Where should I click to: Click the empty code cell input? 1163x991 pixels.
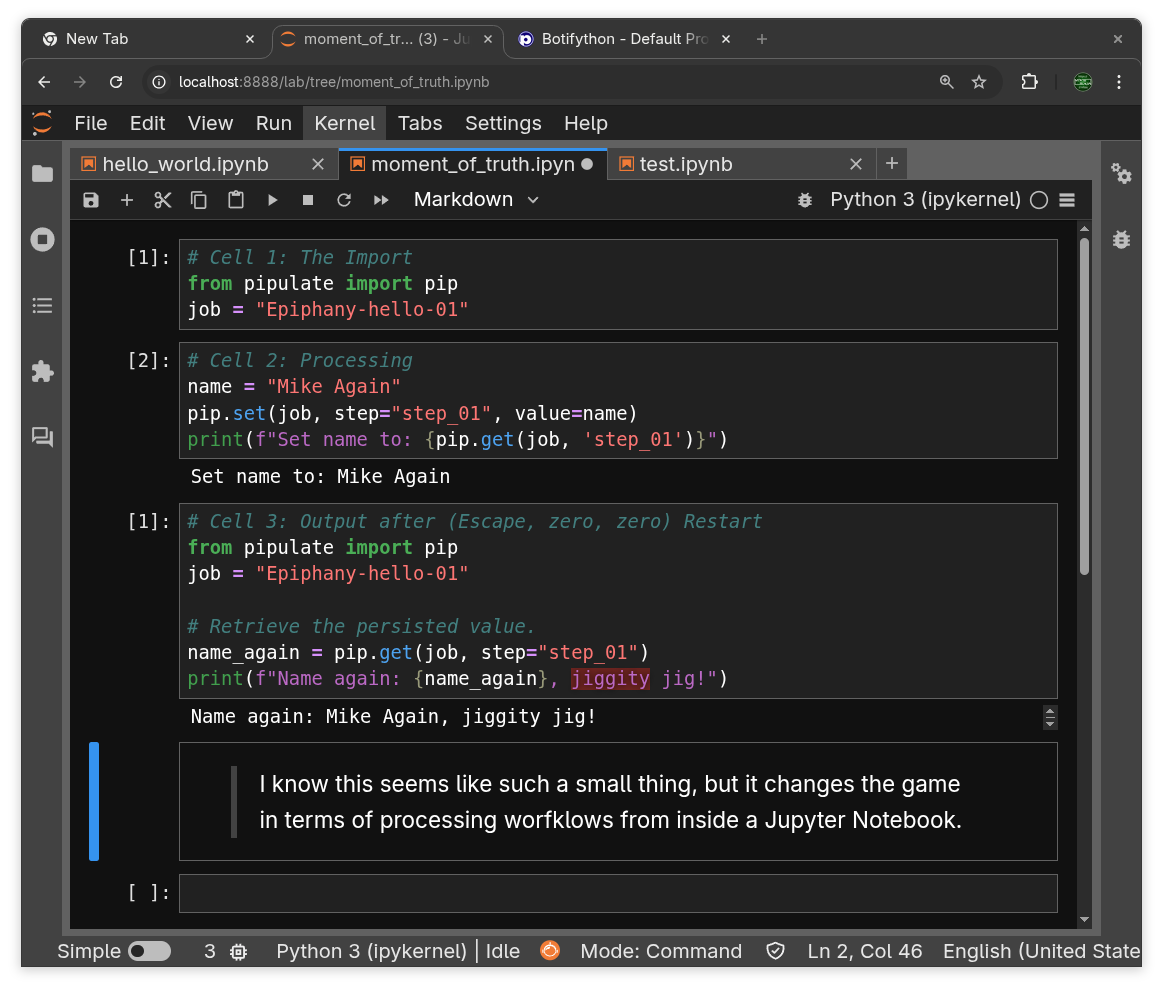pyautogui.click(x=617, y=893)
